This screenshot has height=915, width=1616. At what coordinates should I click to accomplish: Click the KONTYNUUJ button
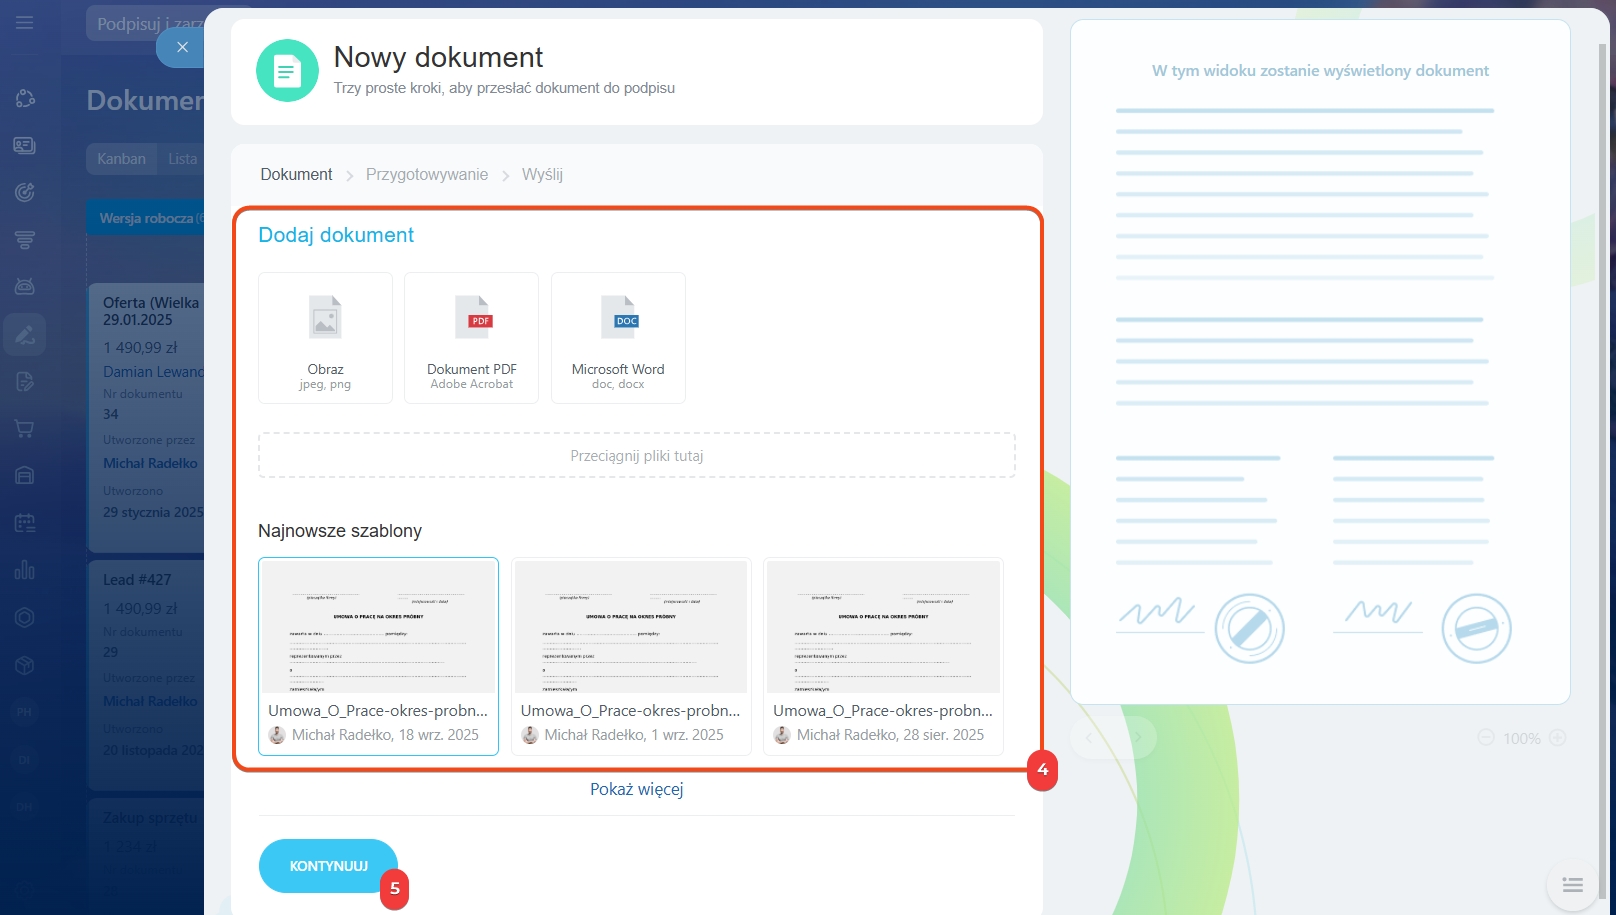click(x=329, y=866)
